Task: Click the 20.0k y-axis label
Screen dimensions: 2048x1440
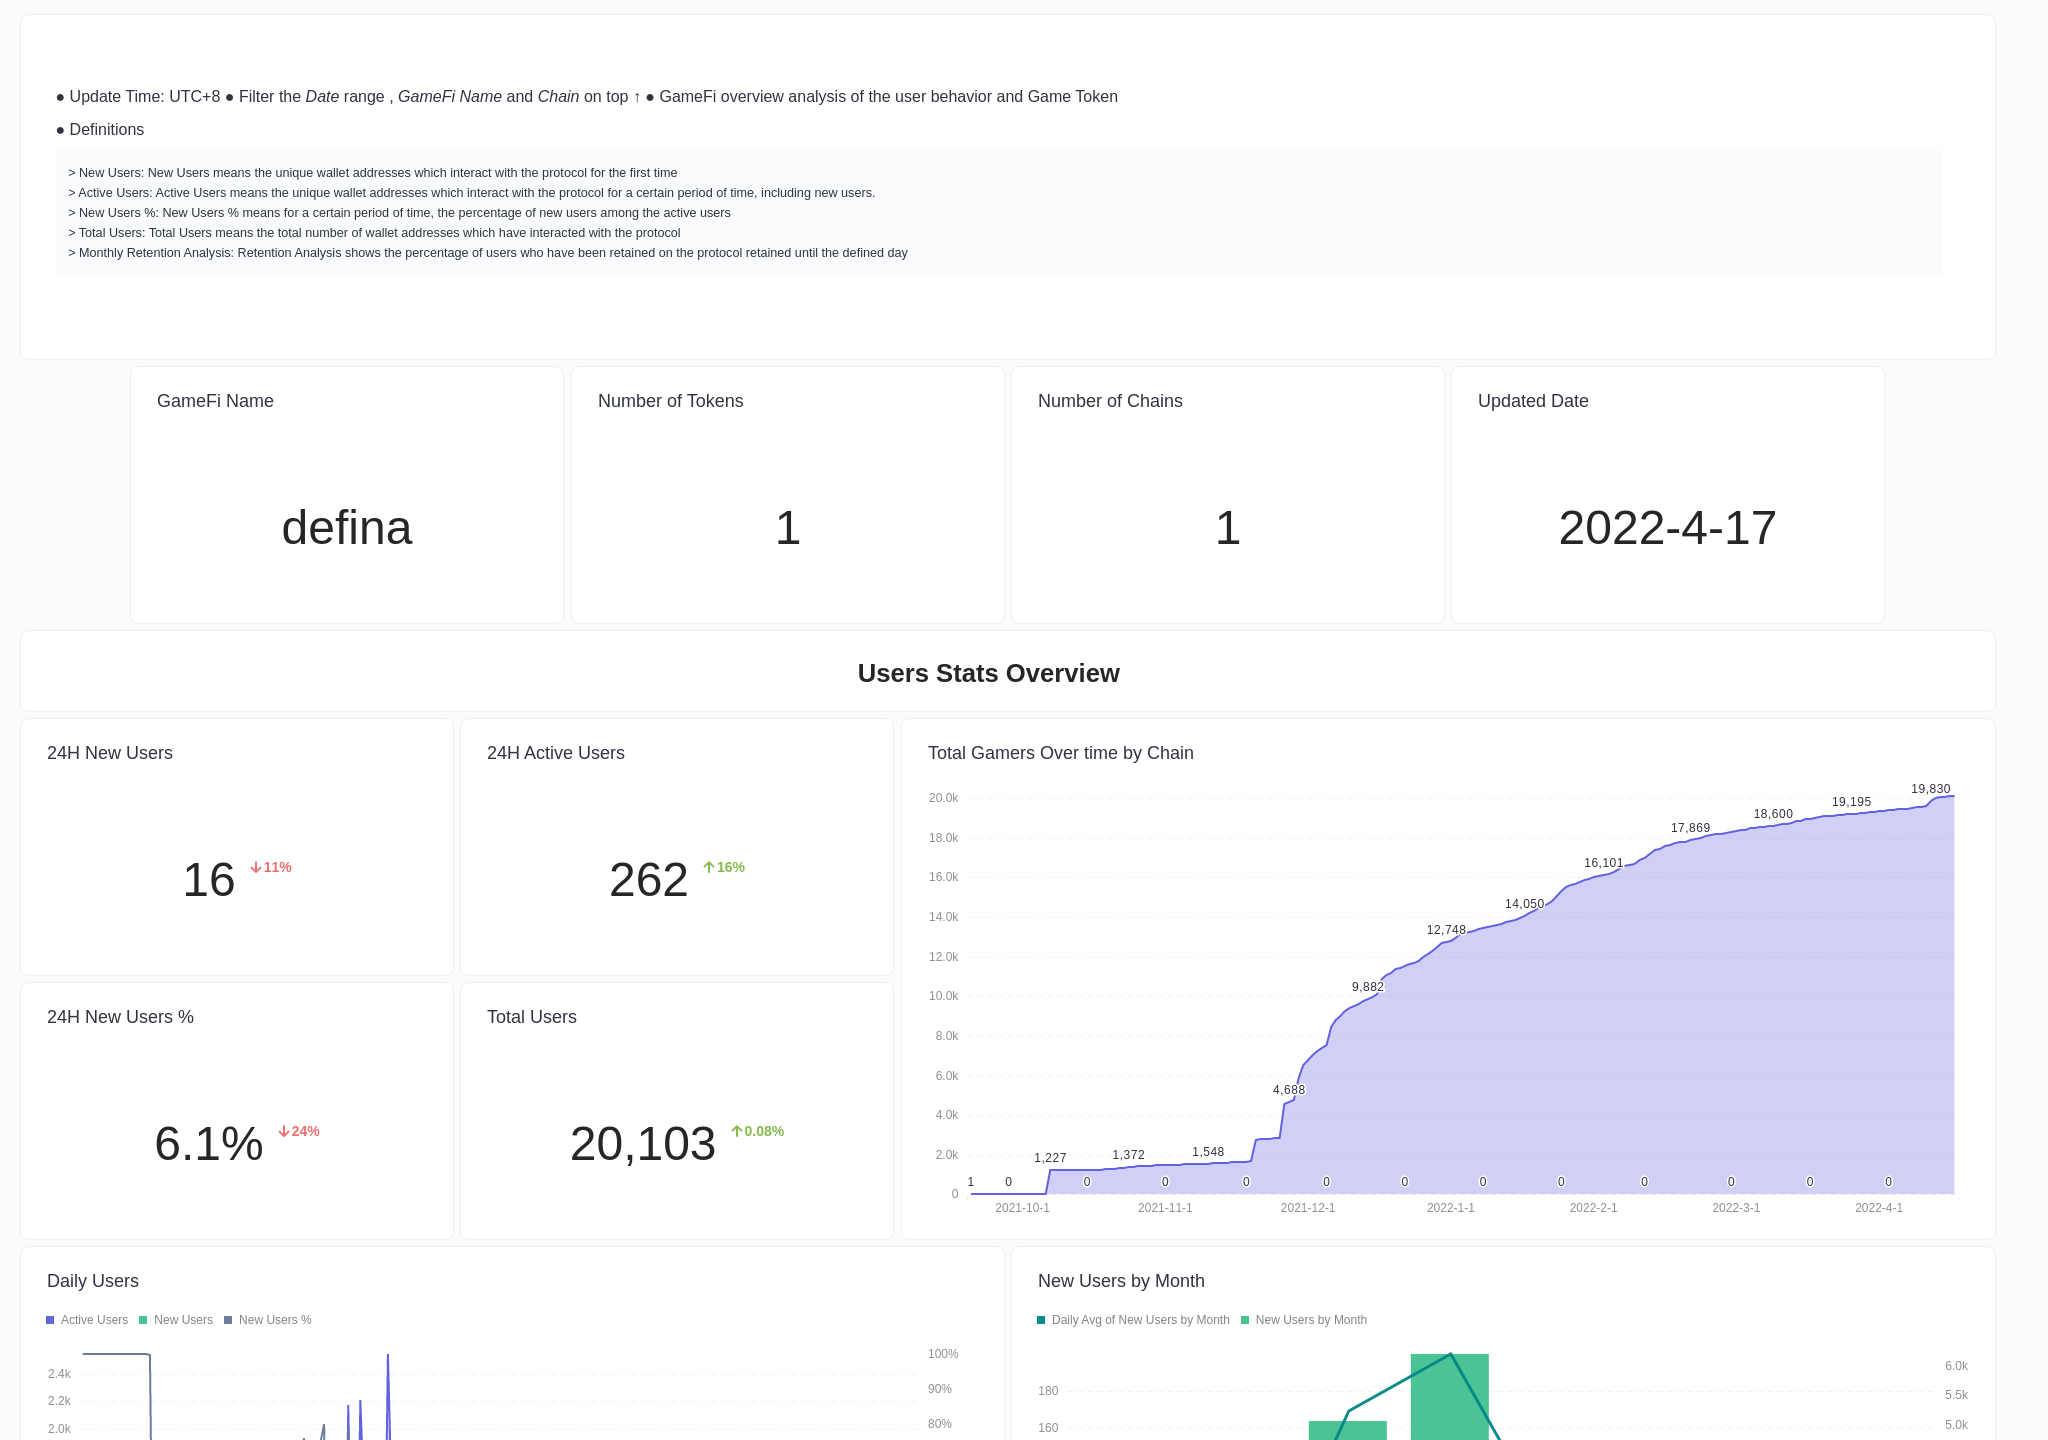Action: [x=943, y=798]
